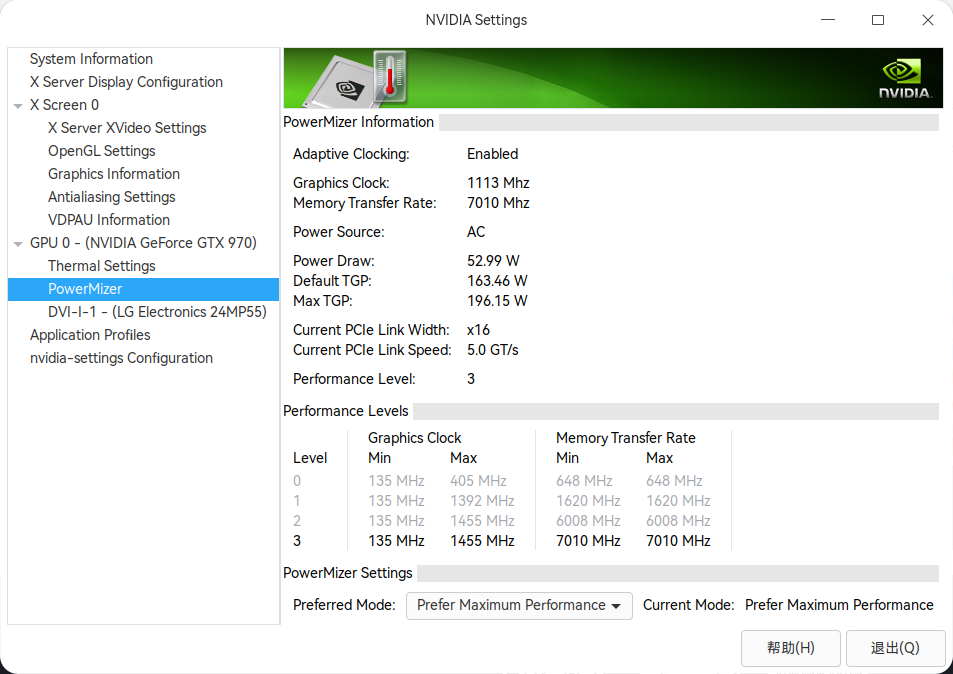Click Power Source value AC
Image resolution: width=953 pixels, height=674 pixels.
click(476, 232)
